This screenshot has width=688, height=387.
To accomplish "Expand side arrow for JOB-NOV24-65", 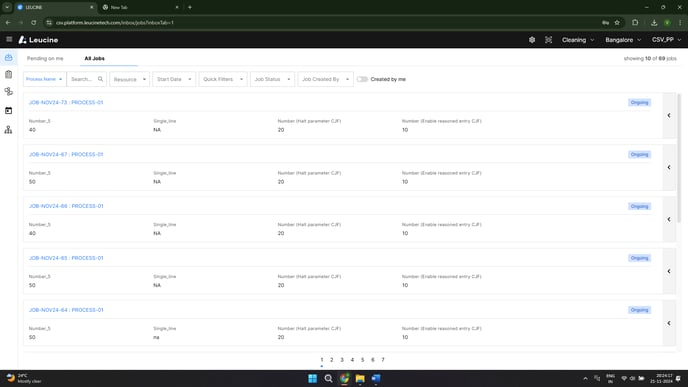I will [x=669, y=271].
